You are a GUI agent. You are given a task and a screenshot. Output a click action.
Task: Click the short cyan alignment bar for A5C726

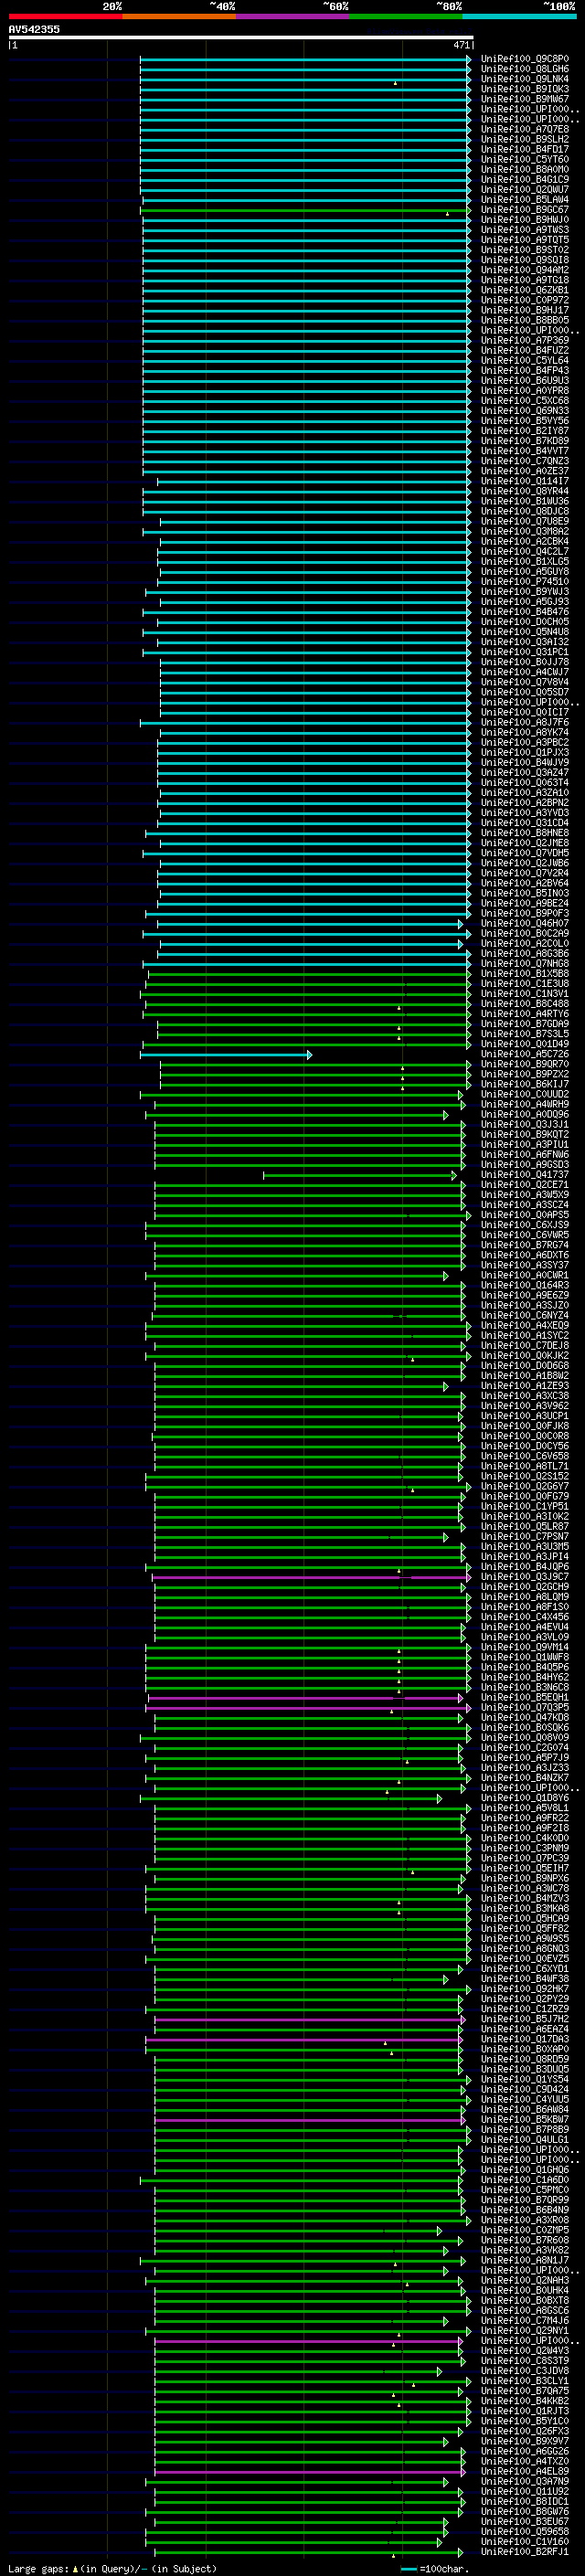[x=225, y=1054]
